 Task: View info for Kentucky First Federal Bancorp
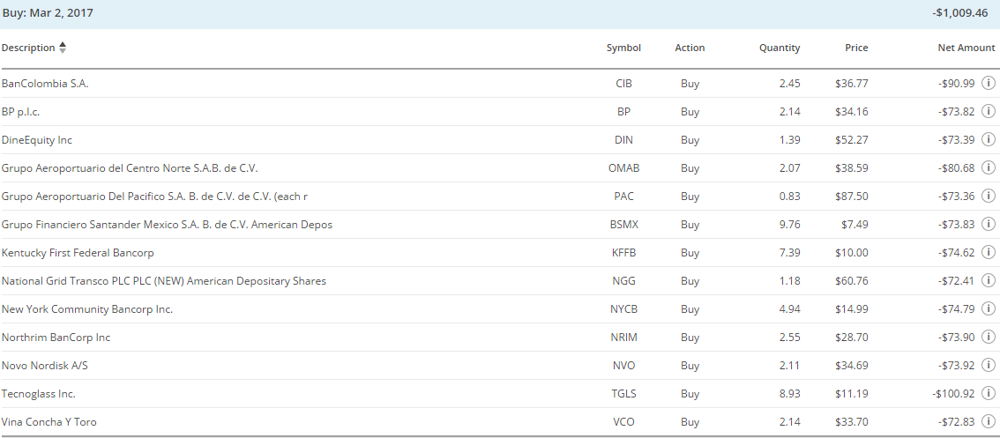pos(988,252)
